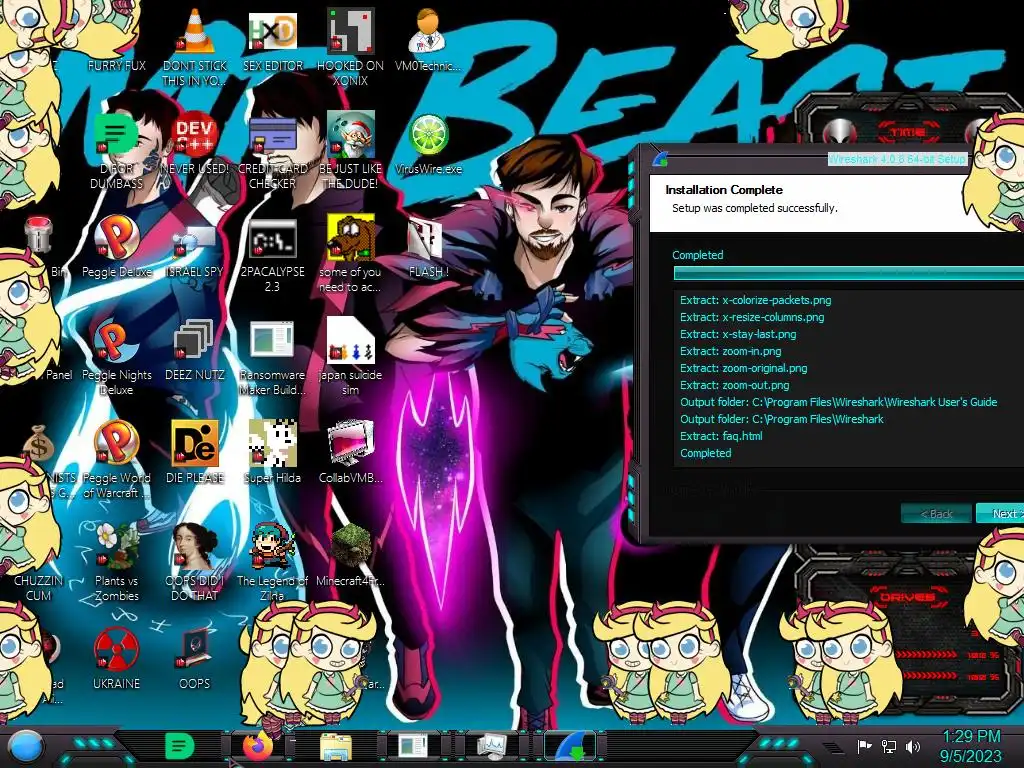1024x768 pixels.
Task: Open the green chat app on the taskbar
Action: coord(179,746)
